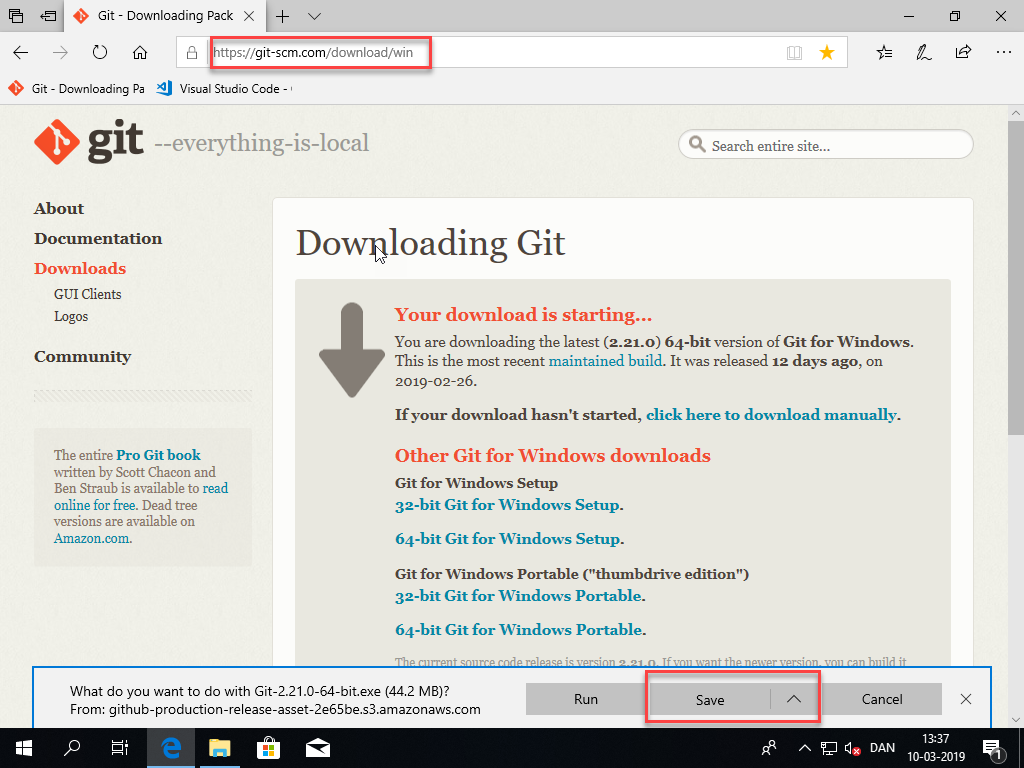This screenshot has height=768, width=1024.
Task: Click network icon in system tray
Action: 829,748
